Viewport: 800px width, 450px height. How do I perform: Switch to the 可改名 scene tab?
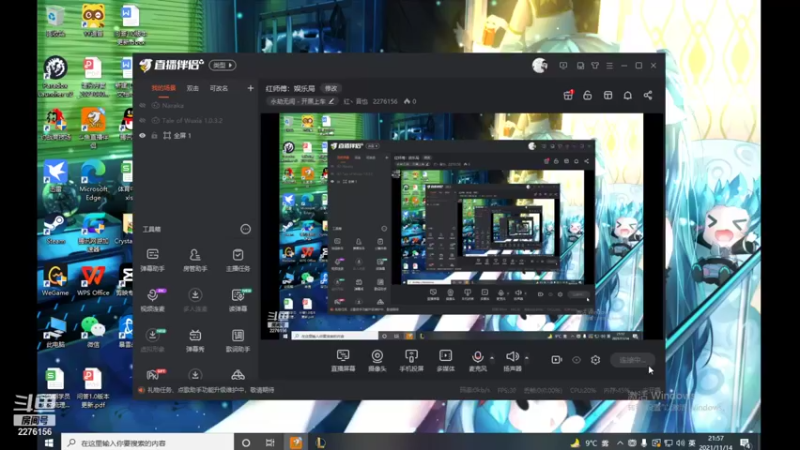tap(219, 88)
